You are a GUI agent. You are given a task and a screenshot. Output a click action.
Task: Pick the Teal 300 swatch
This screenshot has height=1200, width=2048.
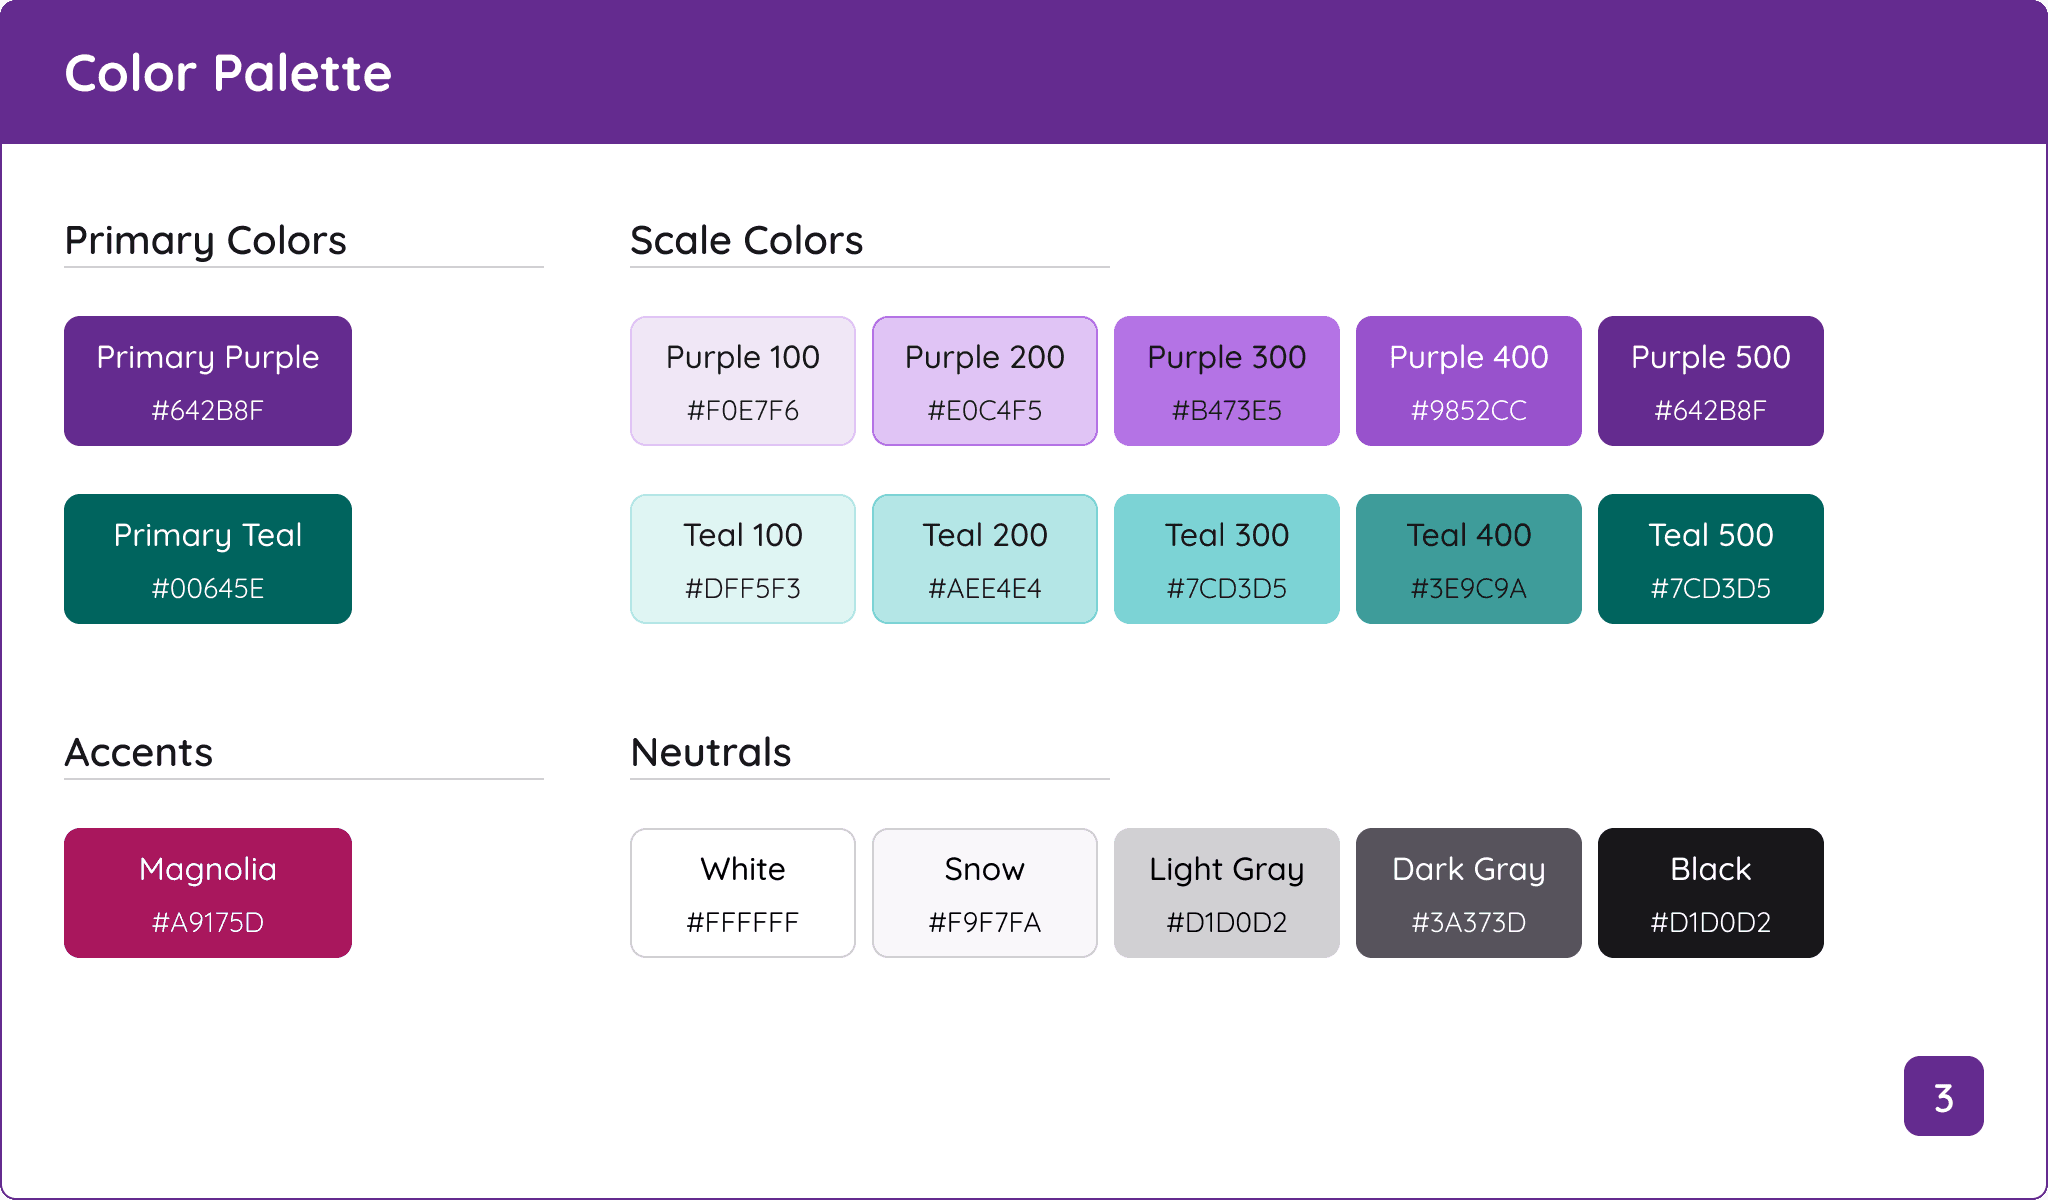pos(1226,559)
